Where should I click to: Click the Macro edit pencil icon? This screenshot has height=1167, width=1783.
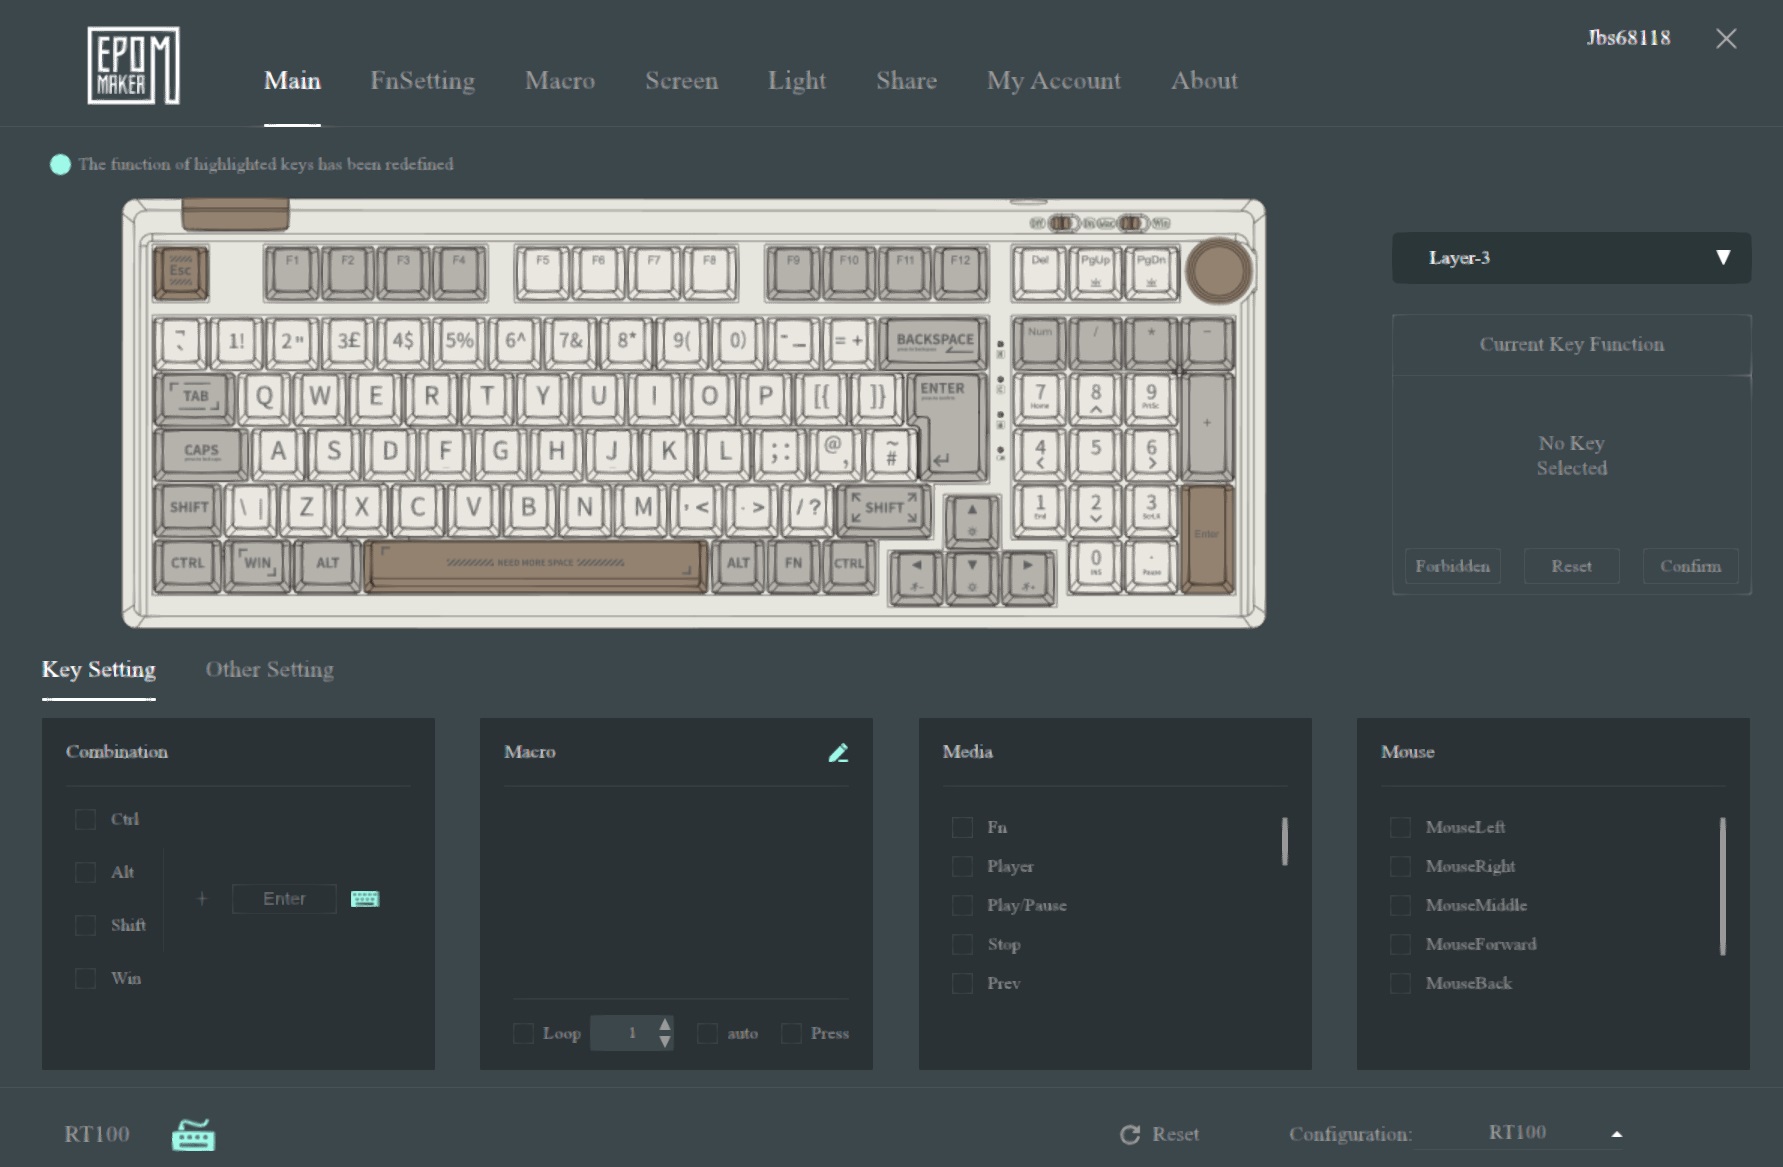pyautogui.click(x=838, y=753)
